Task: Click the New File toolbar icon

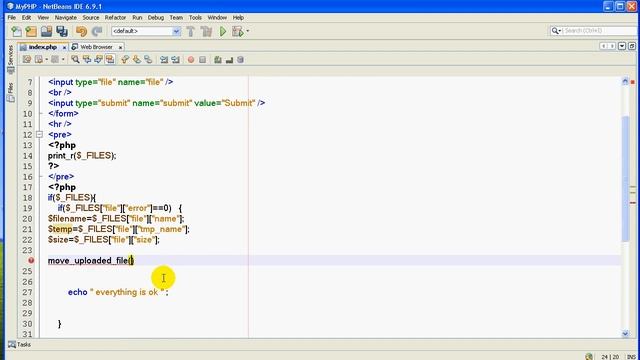Action: click(17, 31)
